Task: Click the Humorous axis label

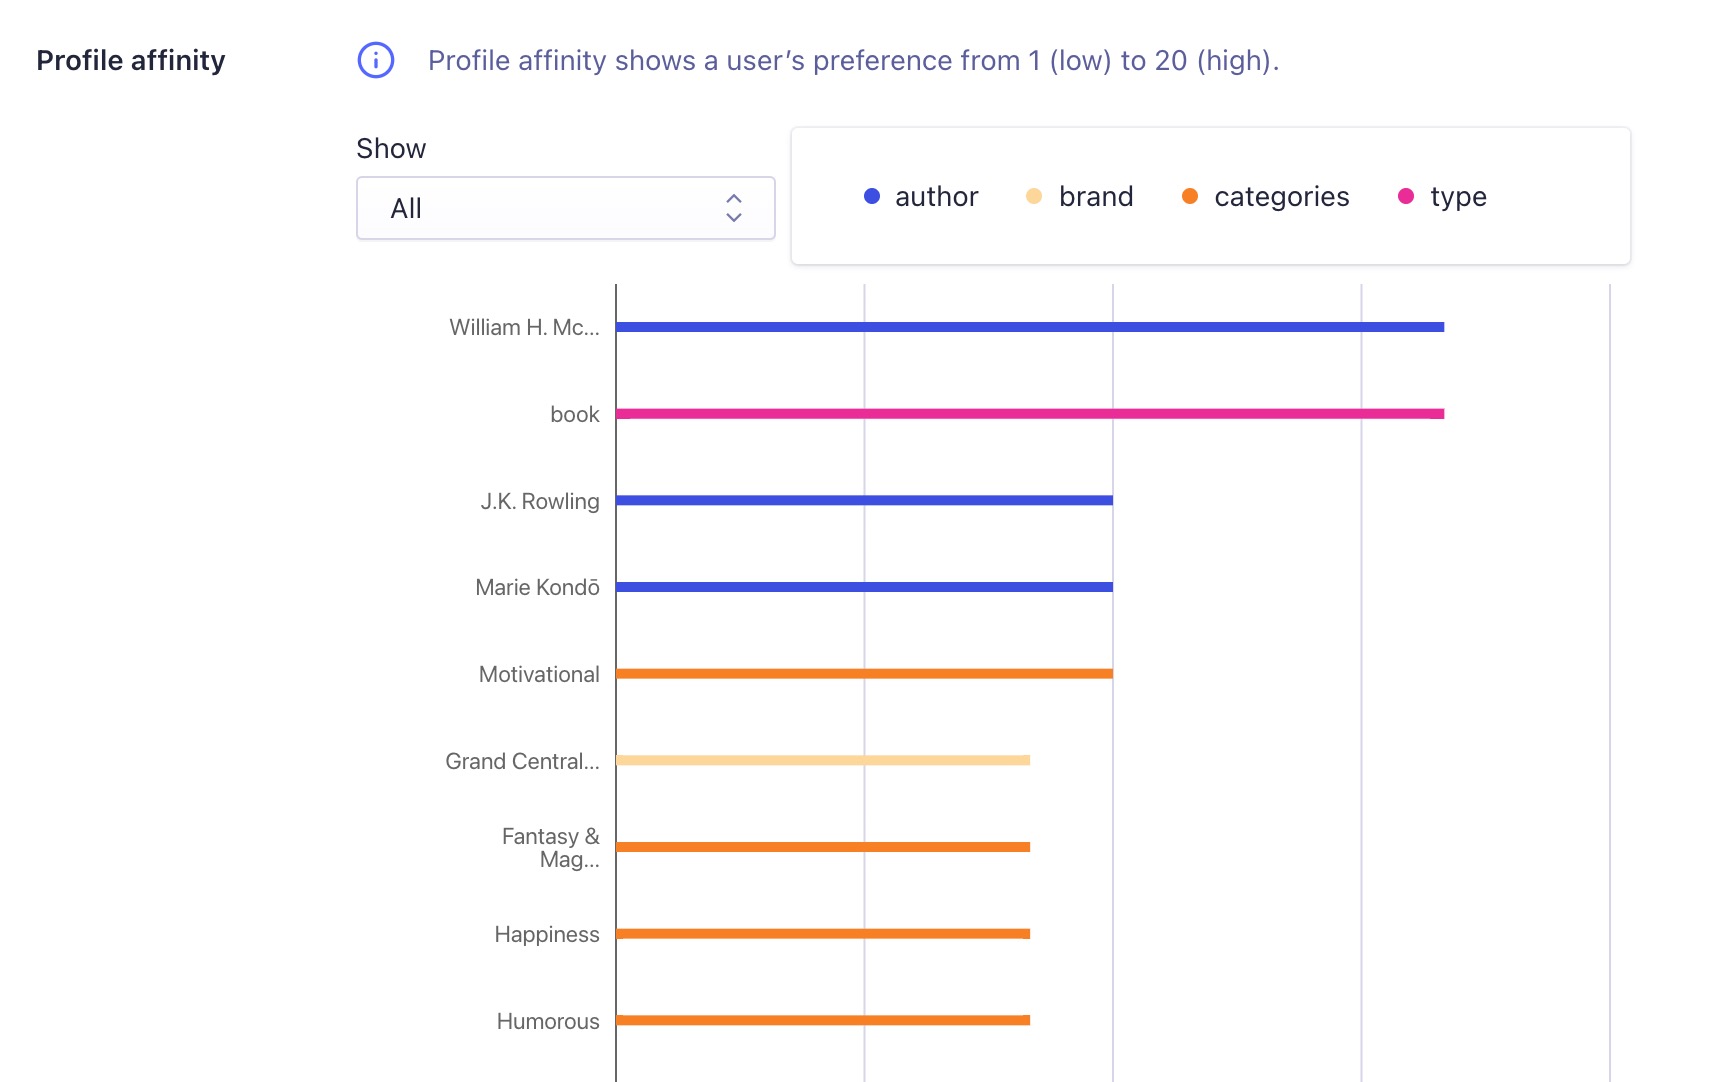Action: click(548, 1021)
